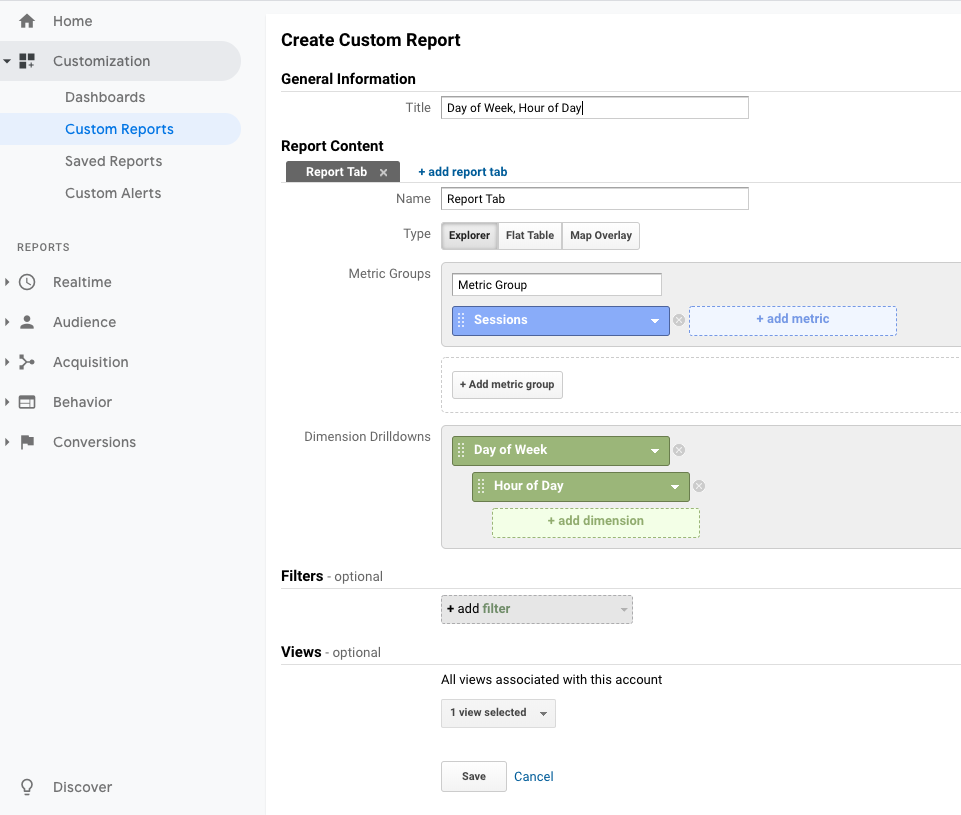This screenshot has width=961, height=815.
Task: Remove the Hour of Day dimension
Action: 699,486
